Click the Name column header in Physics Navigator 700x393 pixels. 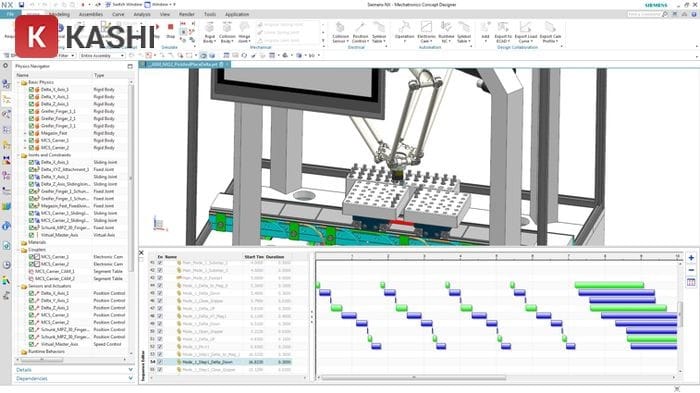[x=22, y=75]
